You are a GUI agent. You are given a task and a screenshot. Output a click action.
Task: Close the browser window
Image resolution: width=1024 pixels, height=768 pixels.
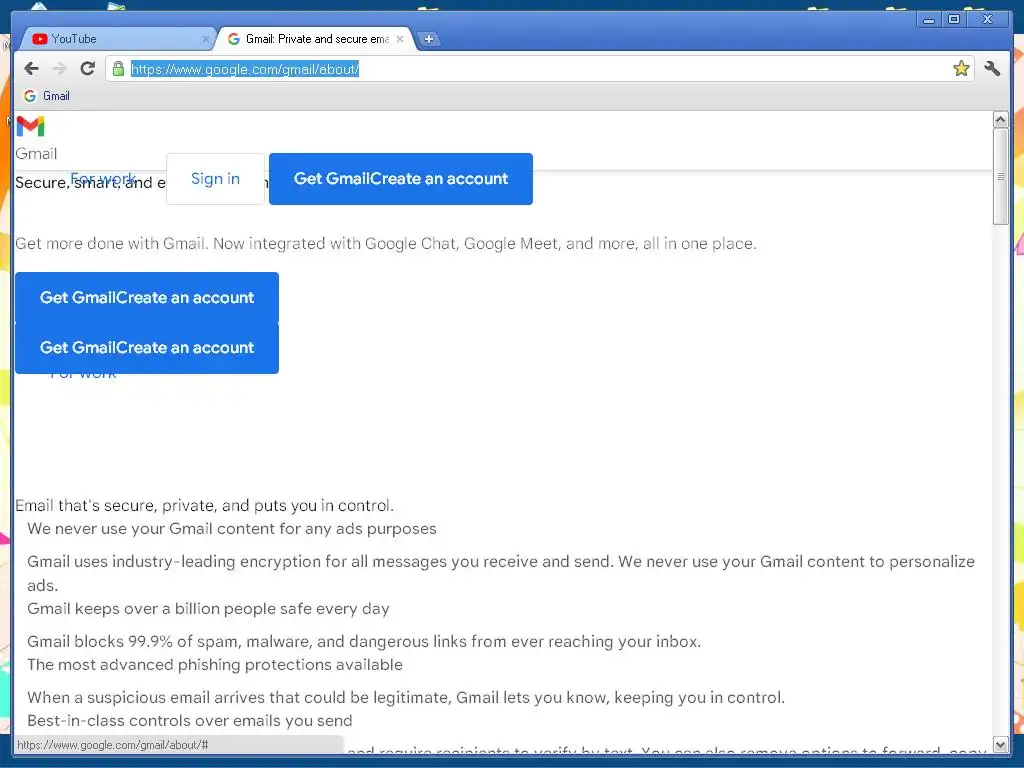(988, 20)
